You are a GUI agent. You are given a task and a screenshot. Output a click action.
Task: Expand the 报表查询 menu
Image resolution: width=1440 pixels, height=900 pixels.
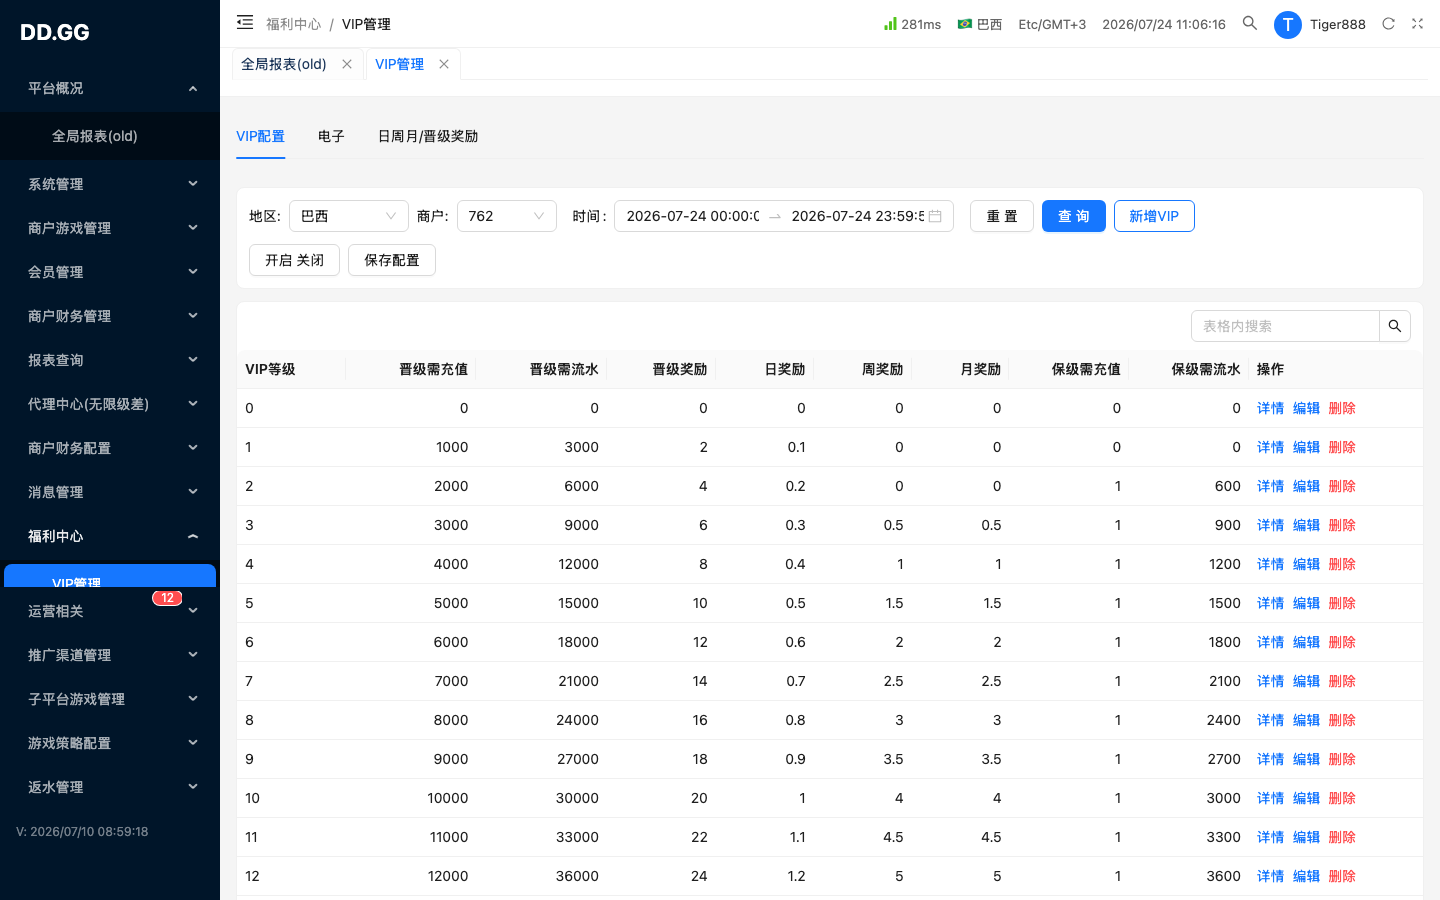tap(110, 360)
